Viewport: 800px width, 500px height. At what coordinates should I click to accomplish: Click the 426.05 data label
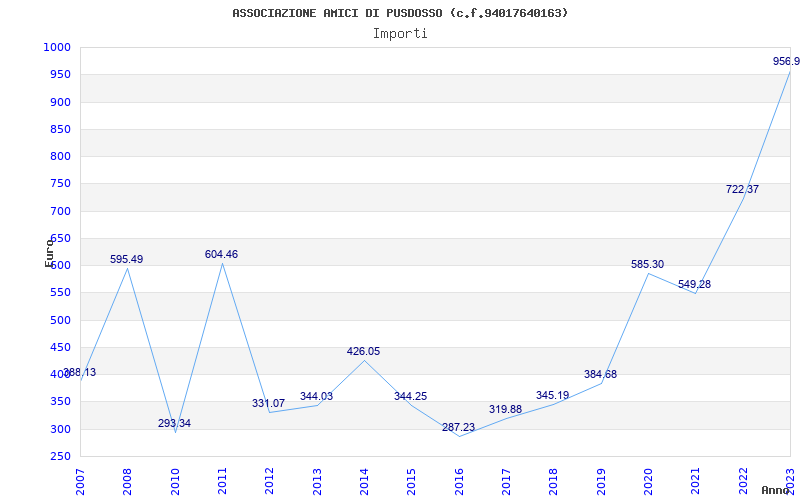tap(363, 352)
